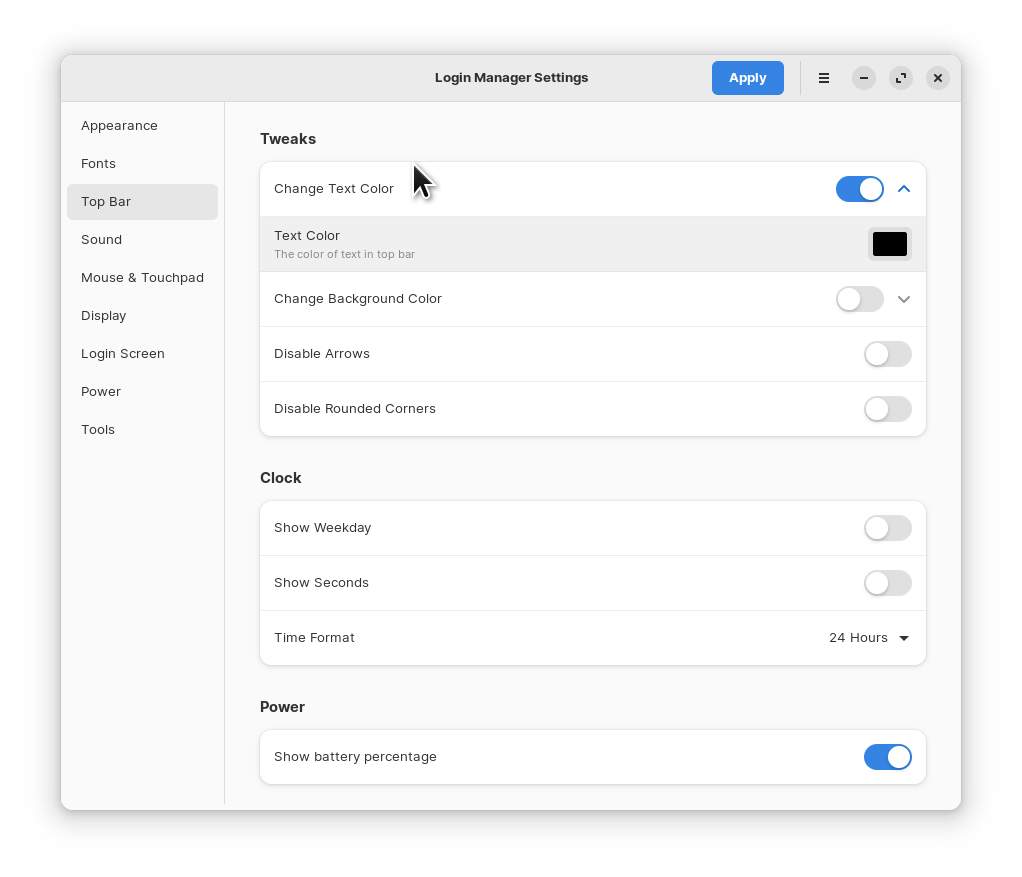The height and width of the screenshot is (877, 1022).
Task: Click 'The color of text in top bar' description
Action: 344,254
